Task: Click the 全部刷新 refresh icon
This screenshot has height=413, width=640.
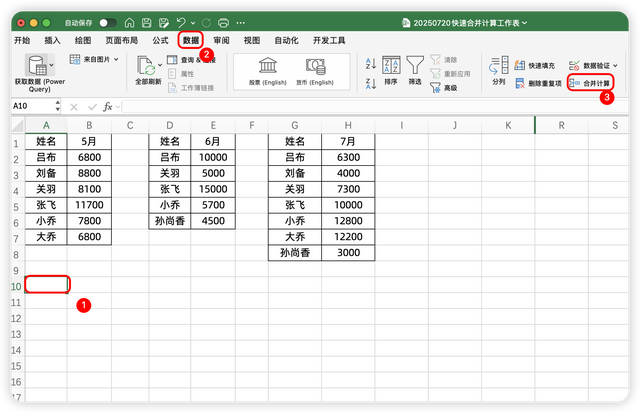Action: (x=146, y=66)
